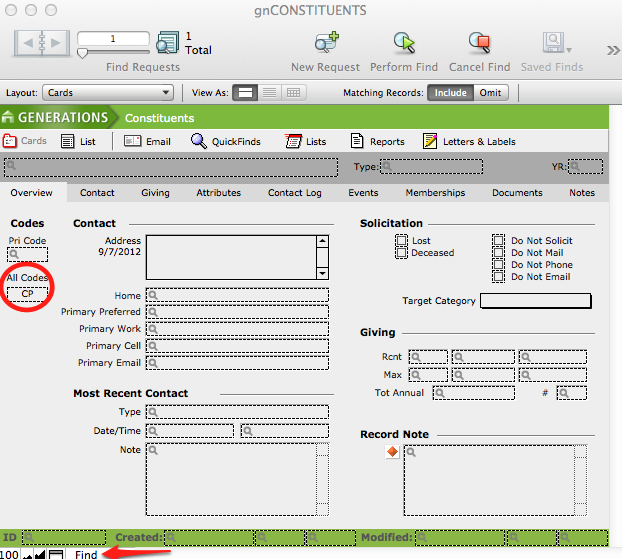Enable the Do Not Solicit checkbox
Viewport: 622px width, 559px height.
tap(498, 241)
